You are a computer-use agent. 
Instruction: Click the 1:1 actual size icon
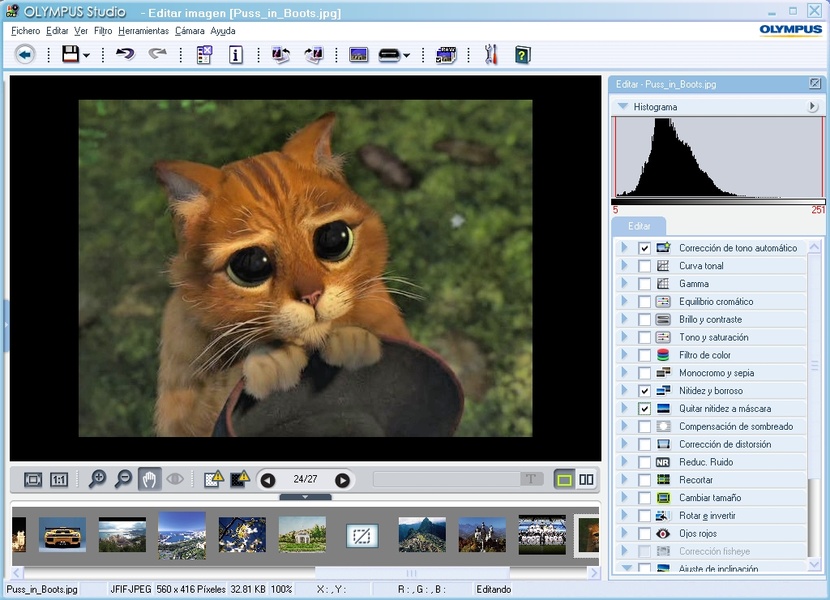point(59,480)
